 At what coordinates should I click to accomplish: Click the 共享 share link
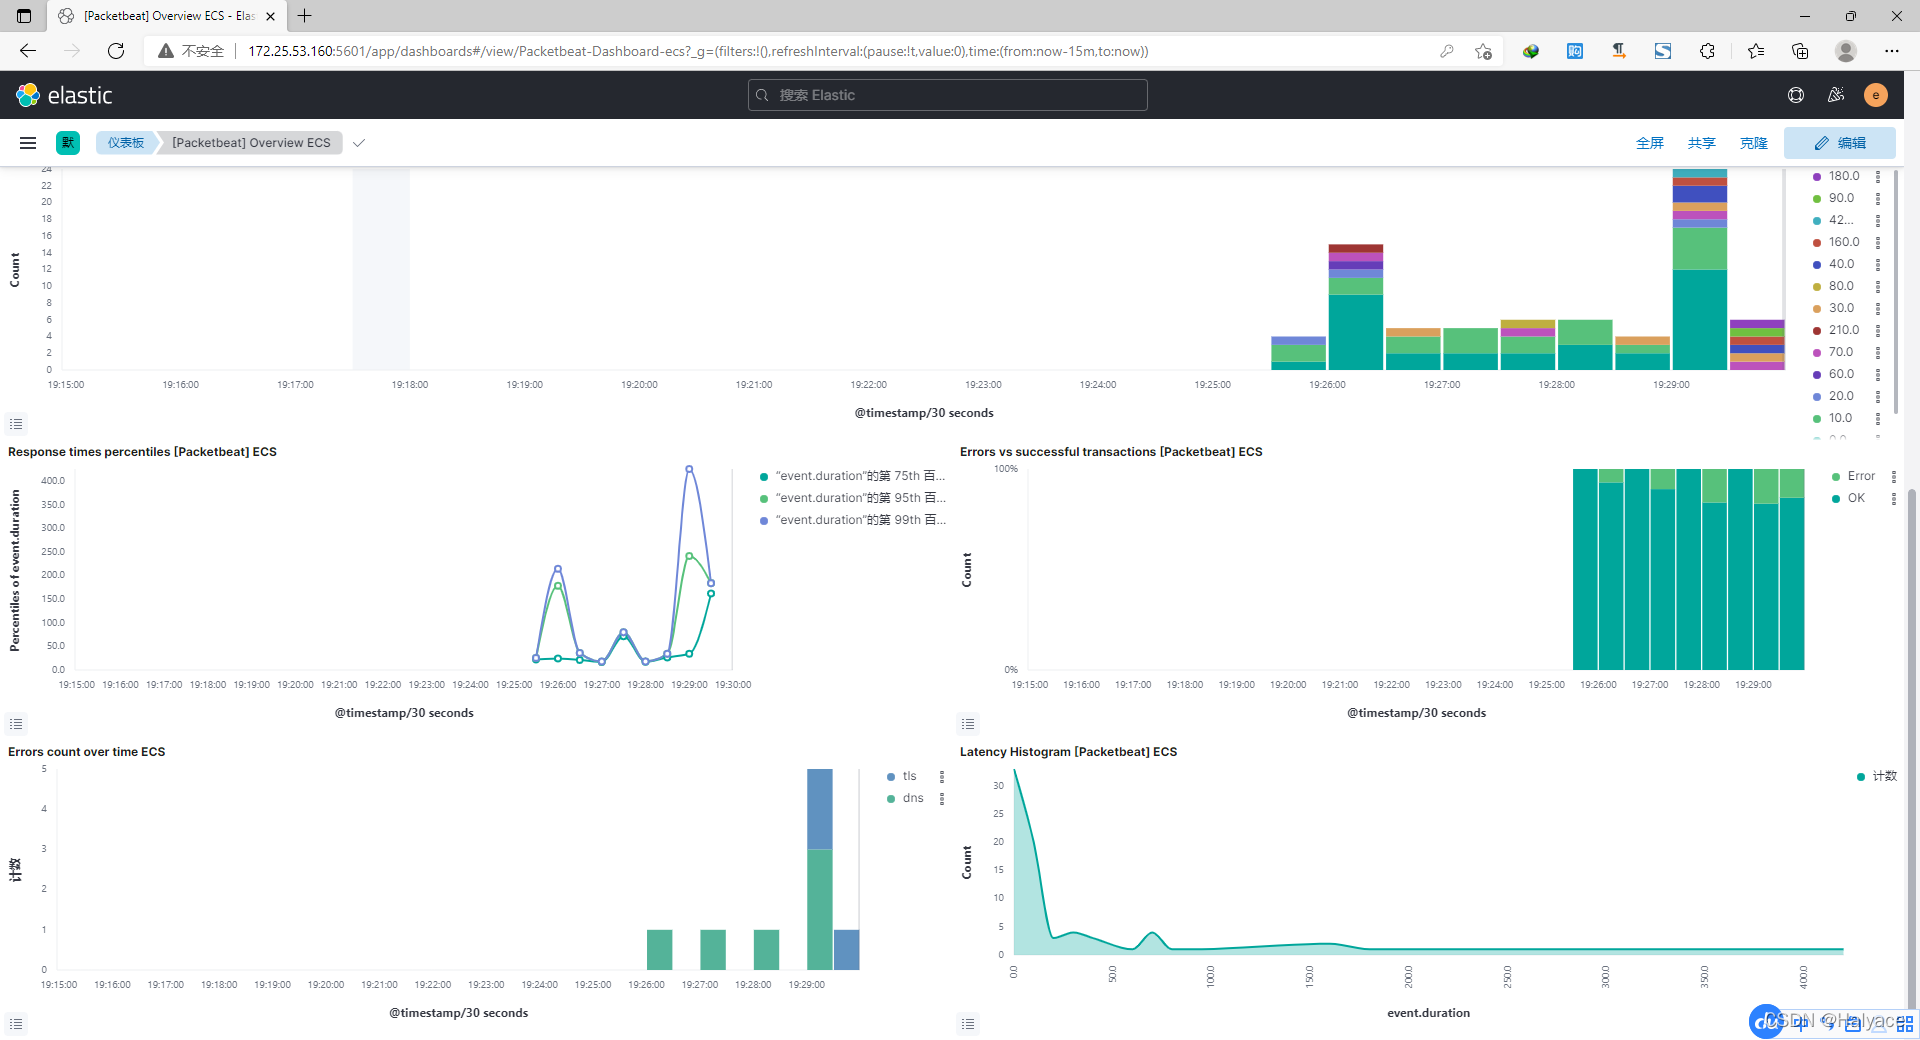pos(1701,143)
